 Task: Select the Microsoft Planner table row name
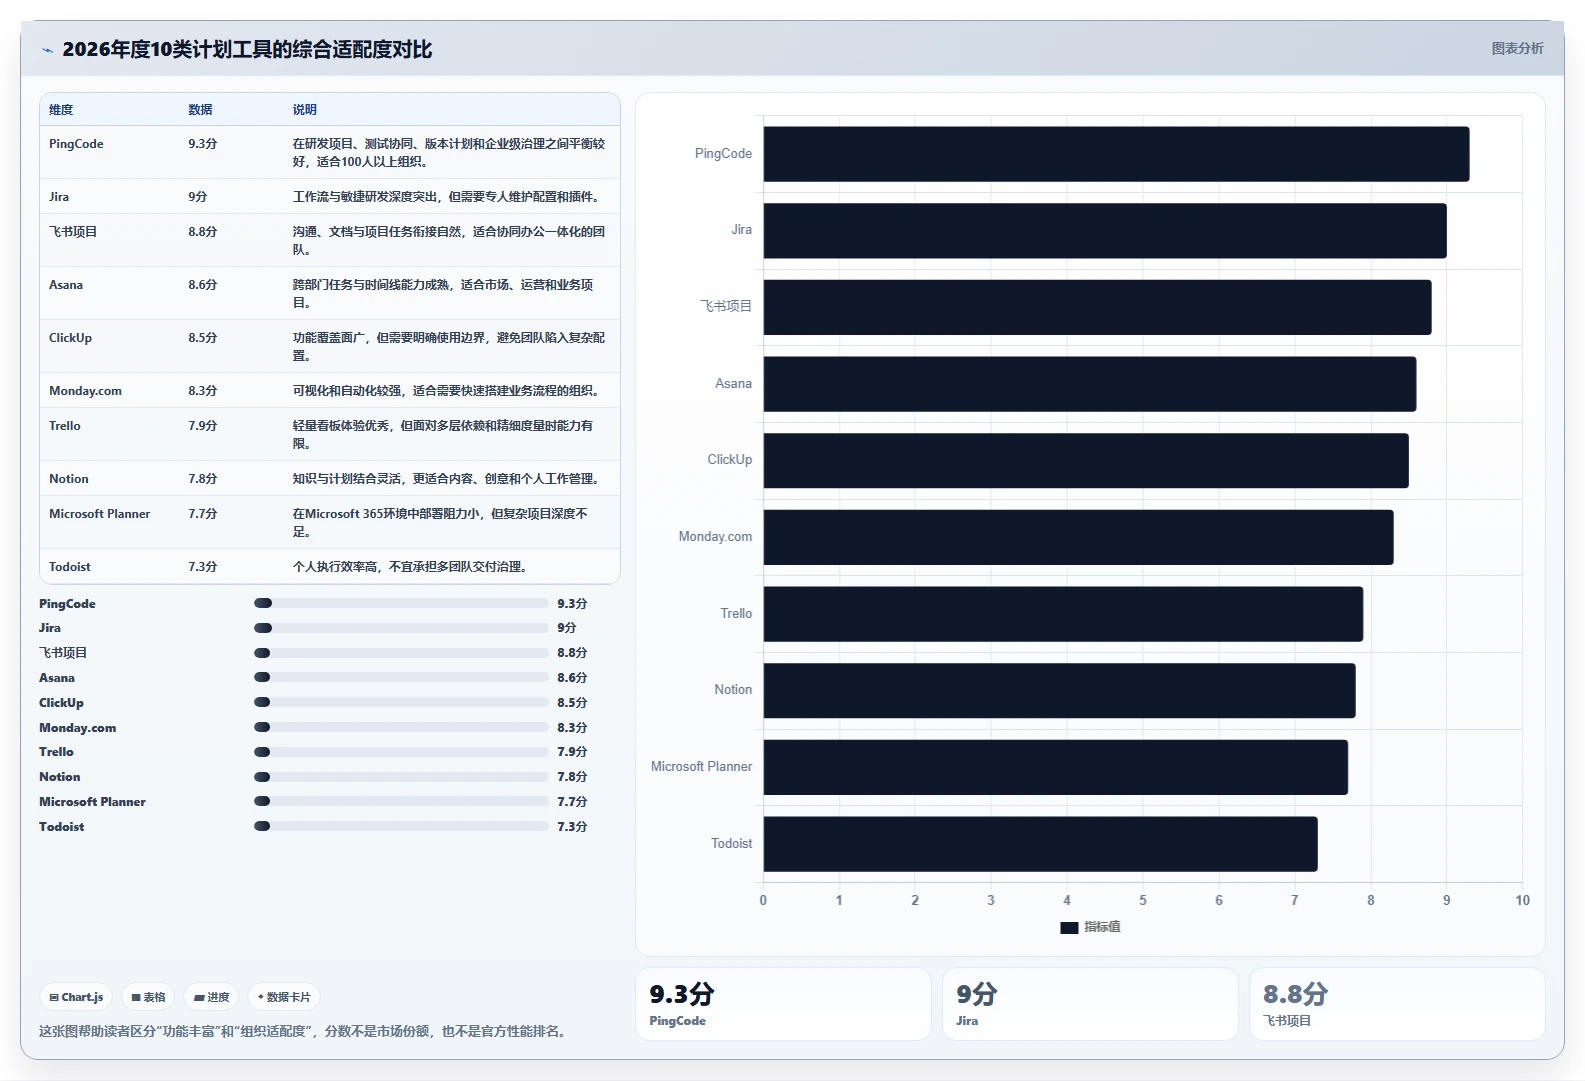99,514
